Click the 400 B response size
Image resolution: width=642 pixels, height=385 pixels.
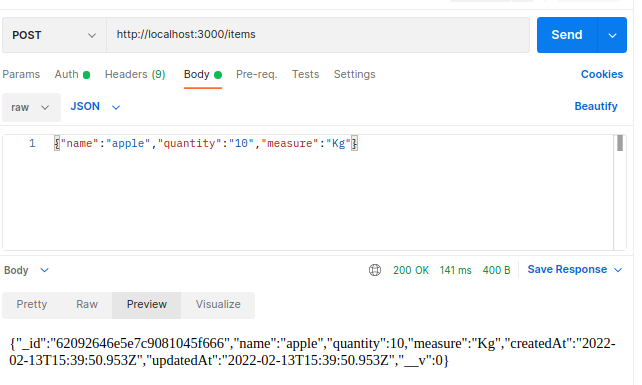coord(496,270)
